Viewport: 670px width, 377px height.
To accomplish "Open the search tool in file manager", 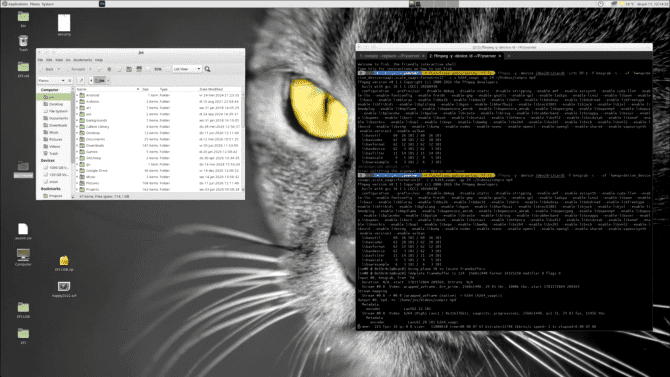I will pos(207,69).
